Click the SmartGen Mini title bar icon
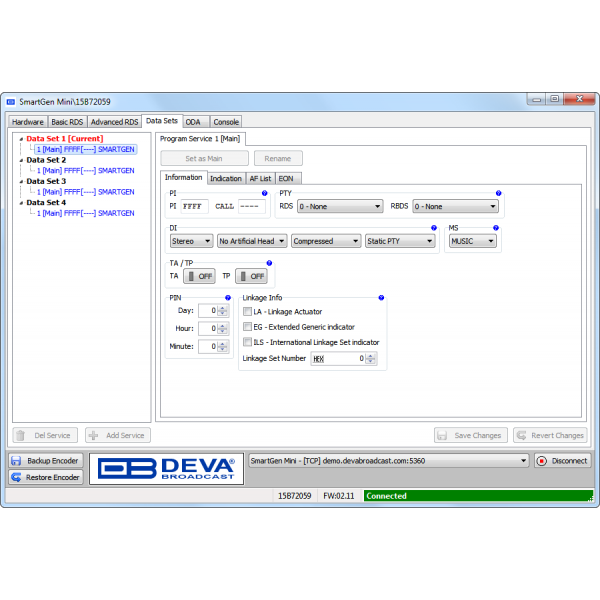 (11, 102)
